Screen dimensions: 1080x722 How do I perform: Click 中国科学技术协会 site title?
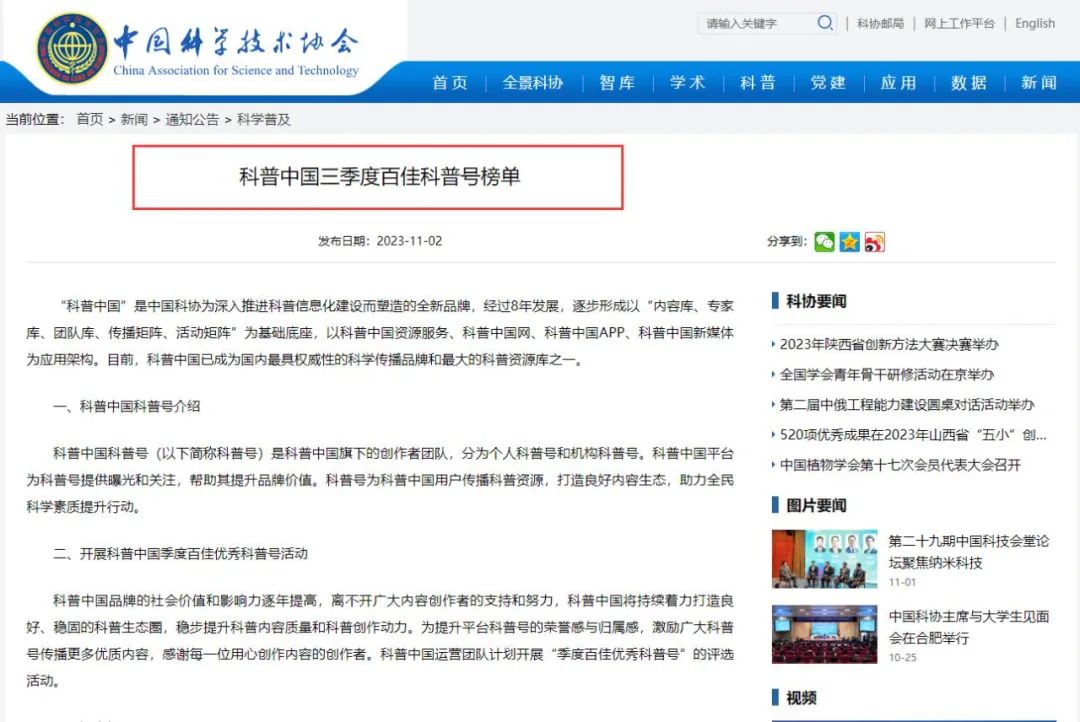(x=236, y=42)
